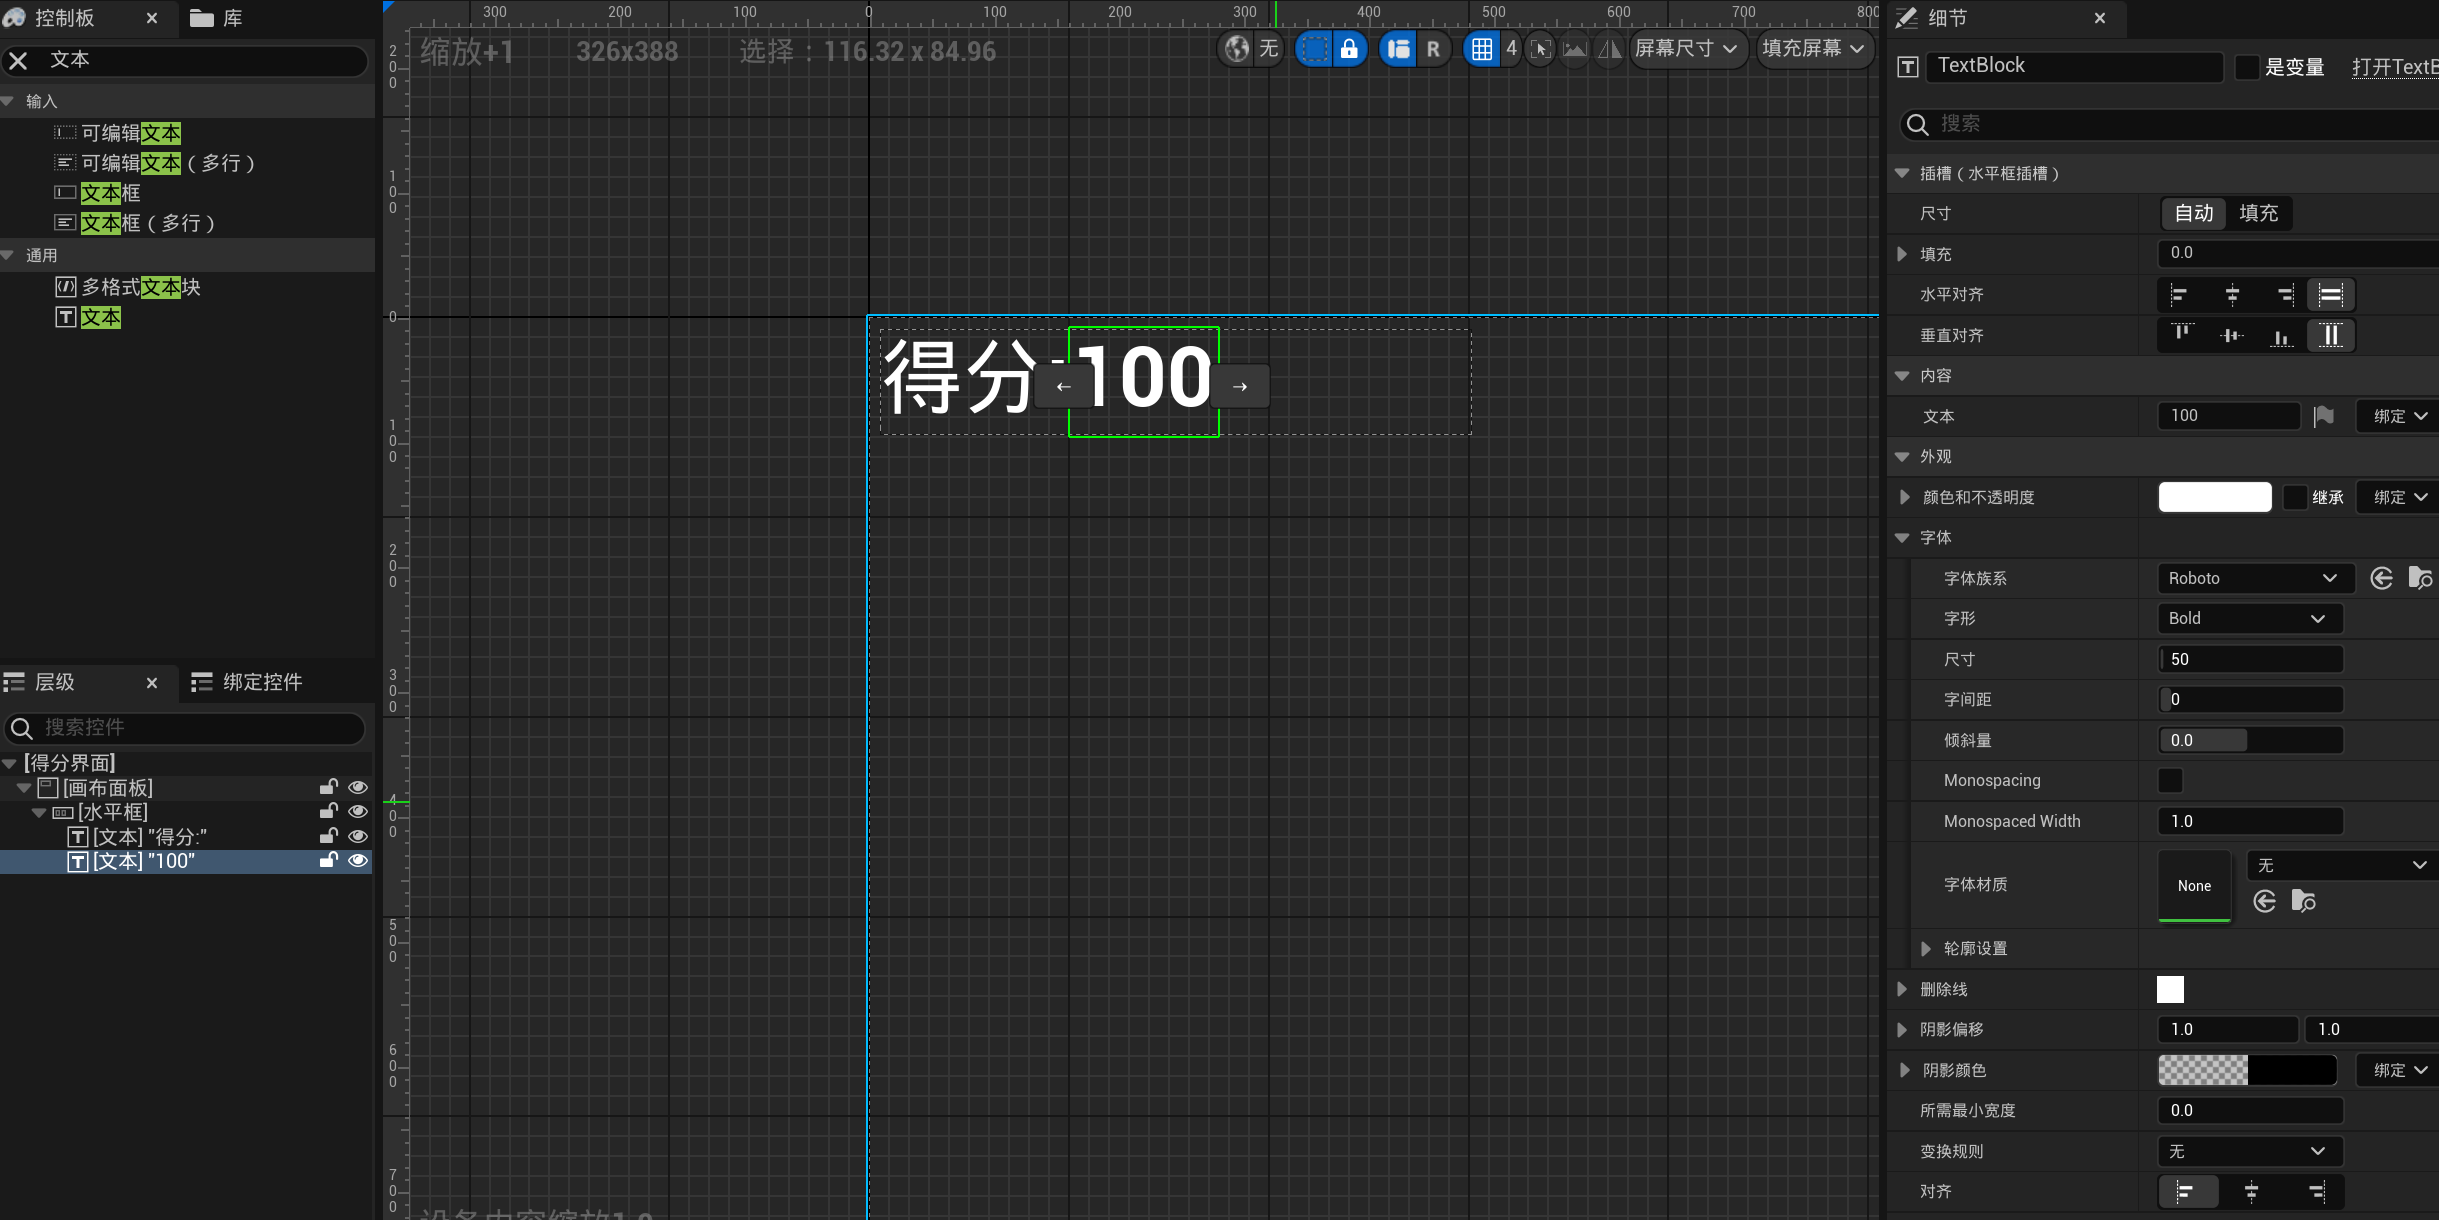Open the white color and opacity swatch
Screen dimensions: 2439x1220
point(2214,497)
